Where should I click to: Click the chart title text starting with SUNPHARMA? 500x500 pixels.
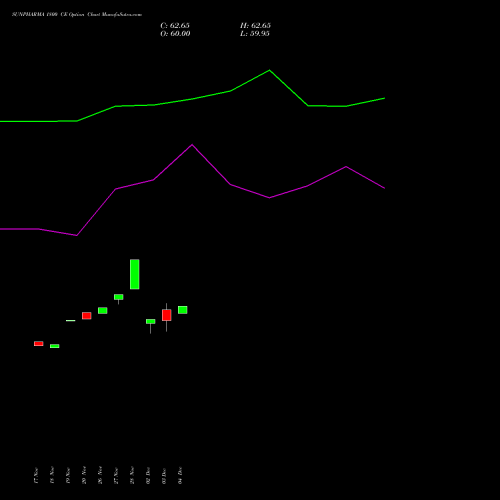(77, 15)
